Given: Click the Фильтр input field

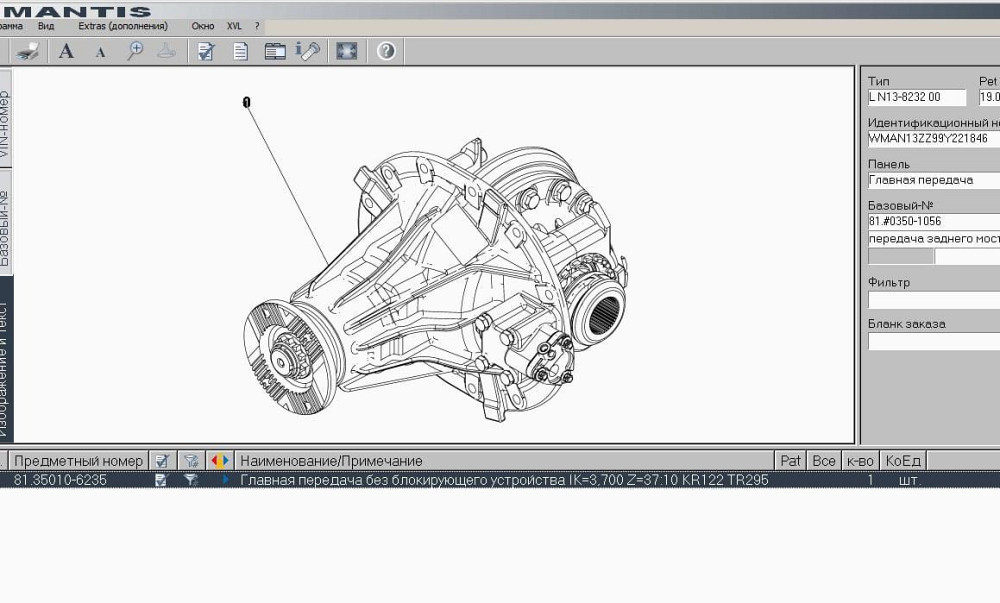Looking at the screenshot, I should tap(933, 300).
